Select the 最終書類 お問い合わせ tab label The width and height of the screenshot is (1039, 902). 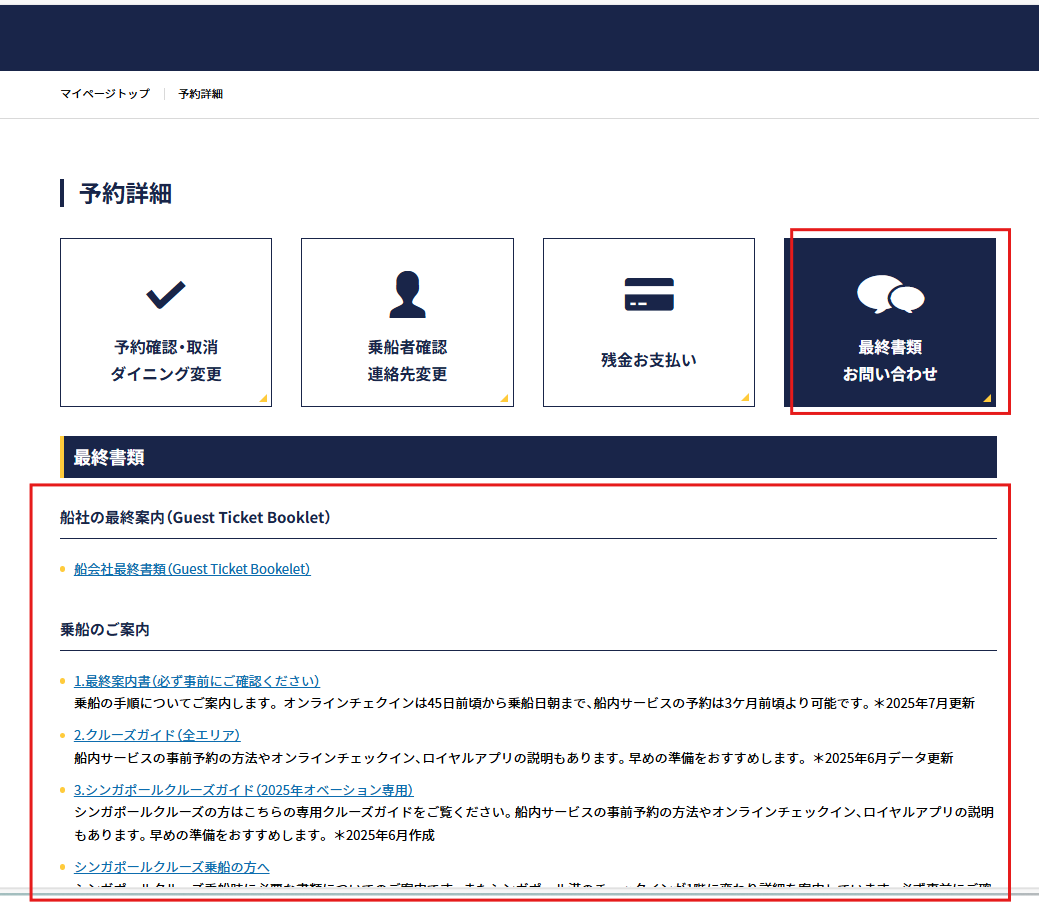point(890,361)
